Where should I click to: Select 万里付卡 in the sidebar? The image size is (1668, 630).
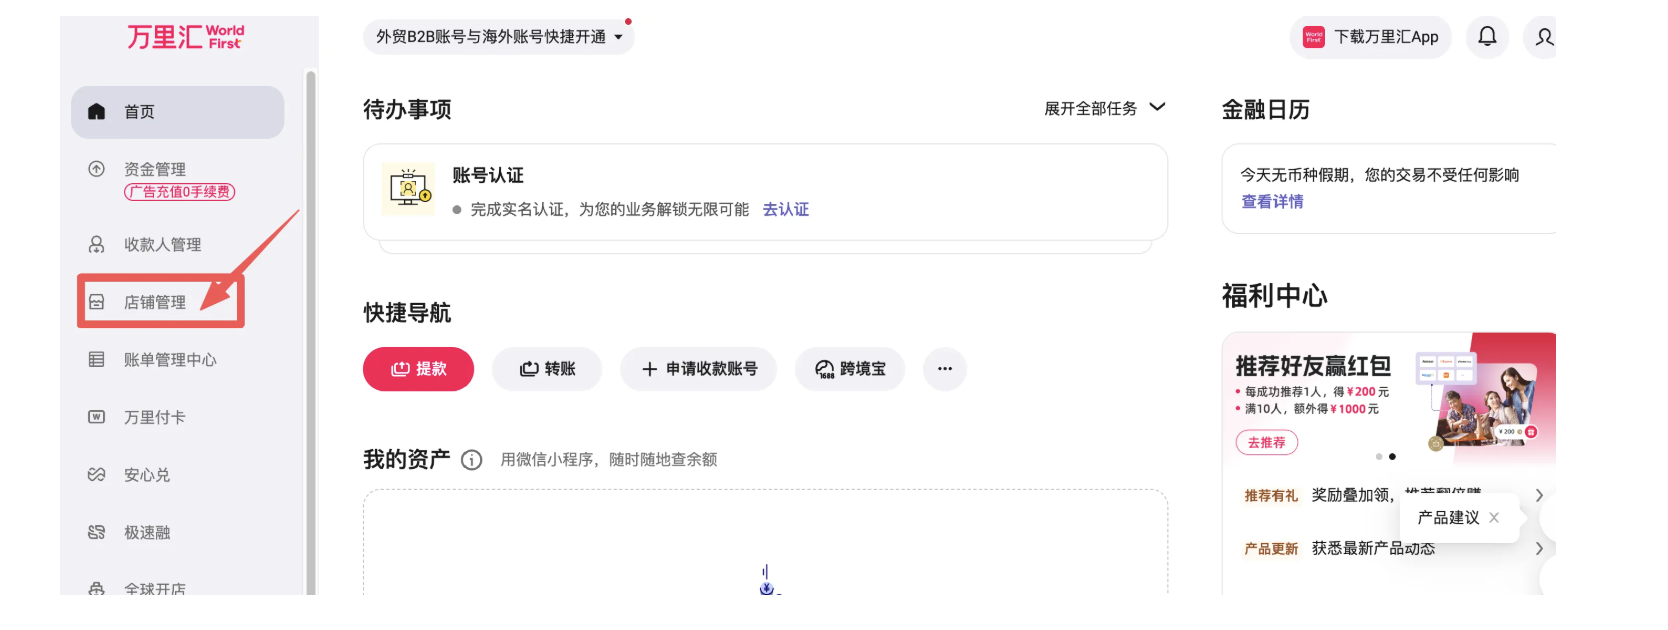pos(155,417)
